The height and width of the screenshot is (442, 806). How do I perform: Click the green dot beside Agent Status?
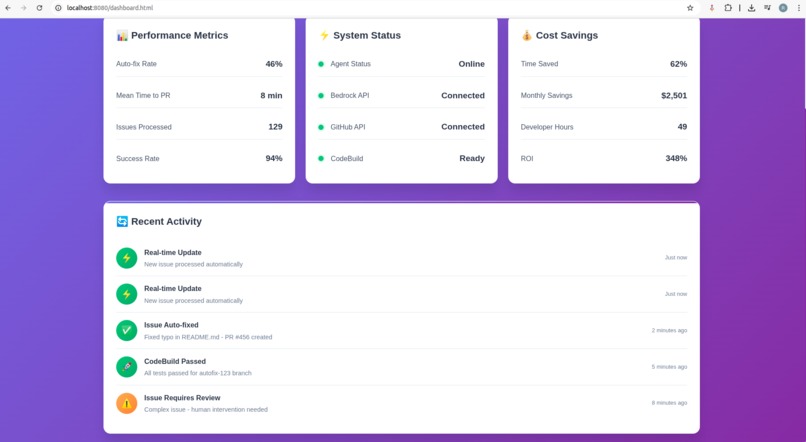[x=321, y=64]
